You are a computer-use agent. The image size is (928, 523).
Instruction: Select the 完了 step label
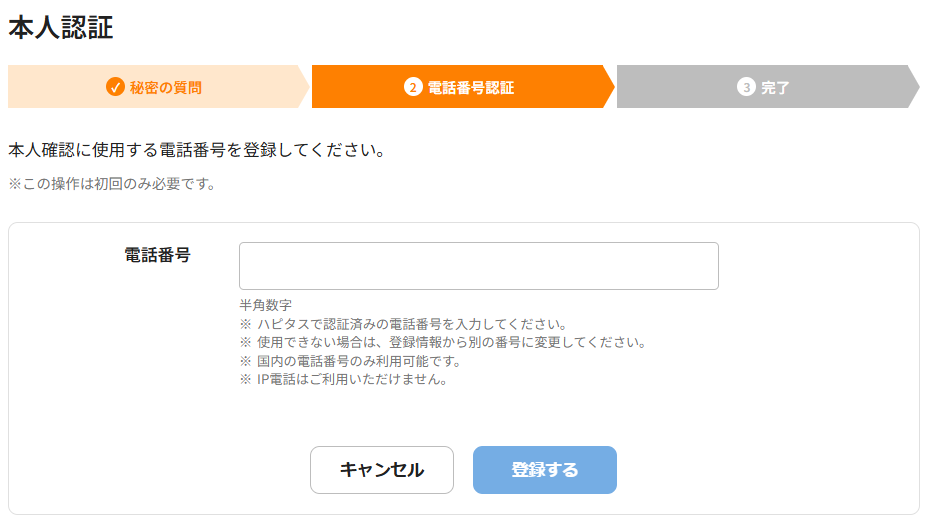pos(775,87)
